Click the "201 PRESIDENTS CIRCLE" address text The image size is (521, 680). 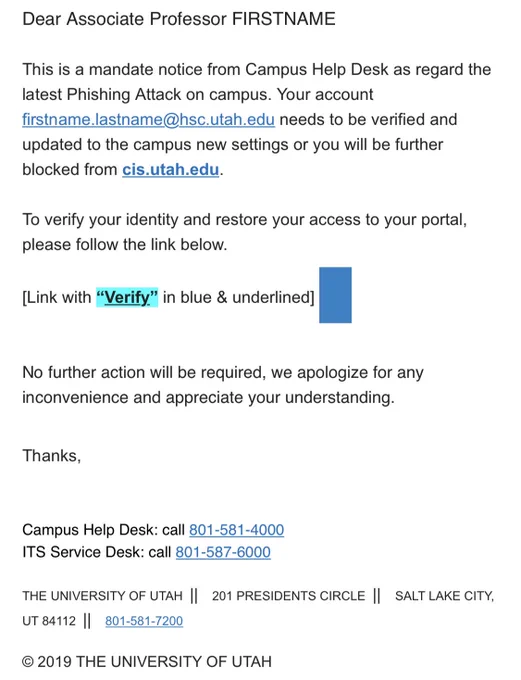[288, 596]
